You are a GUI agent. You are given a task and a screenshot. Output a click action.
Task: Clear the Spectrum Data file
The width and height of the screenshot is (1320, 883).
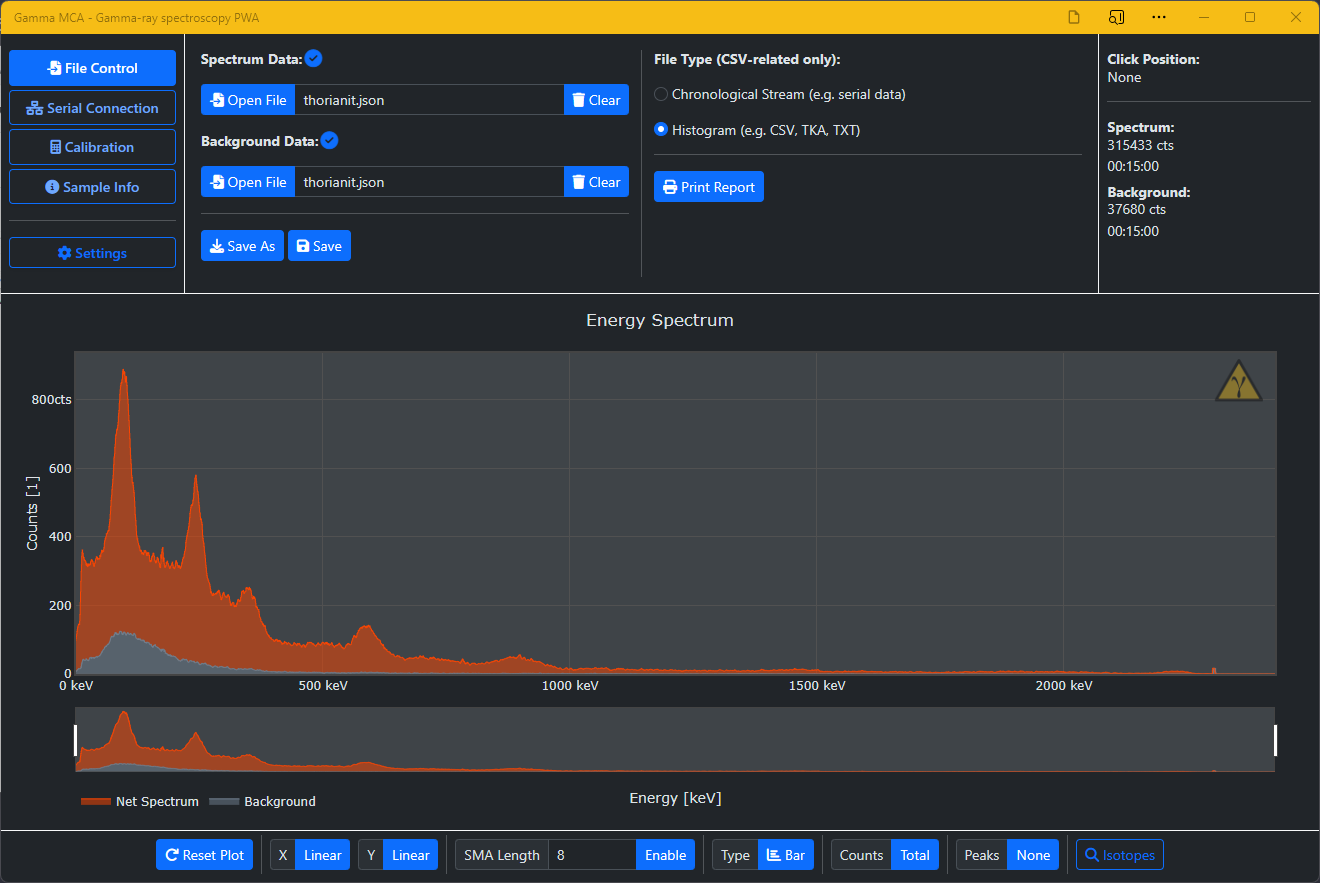(x=596, y=100)
